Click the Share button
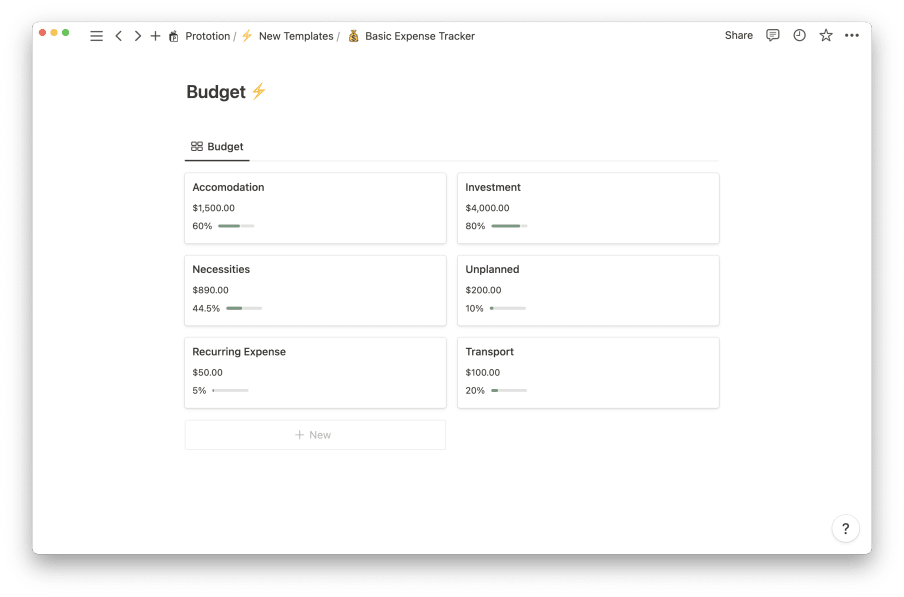 click(739, 35)
